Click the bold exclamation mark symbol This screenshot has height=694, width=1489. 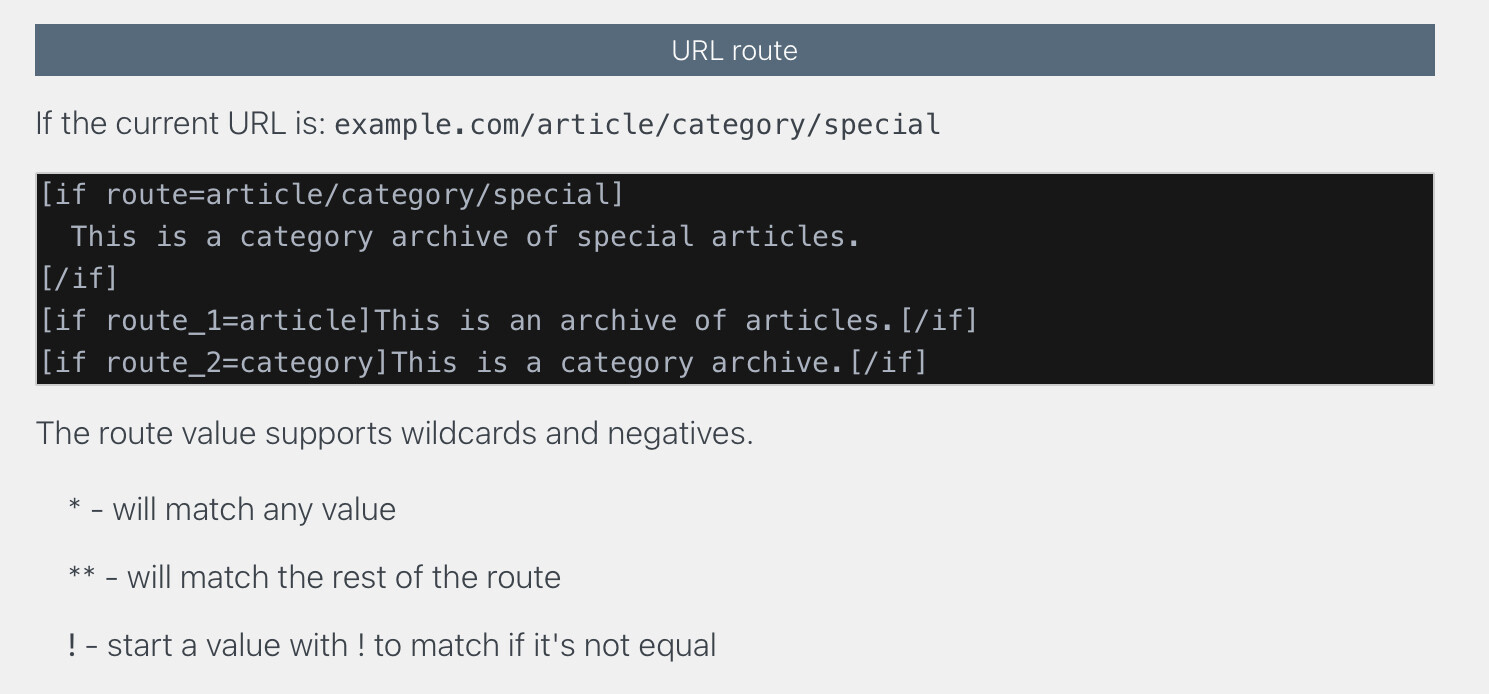(72, 645)
